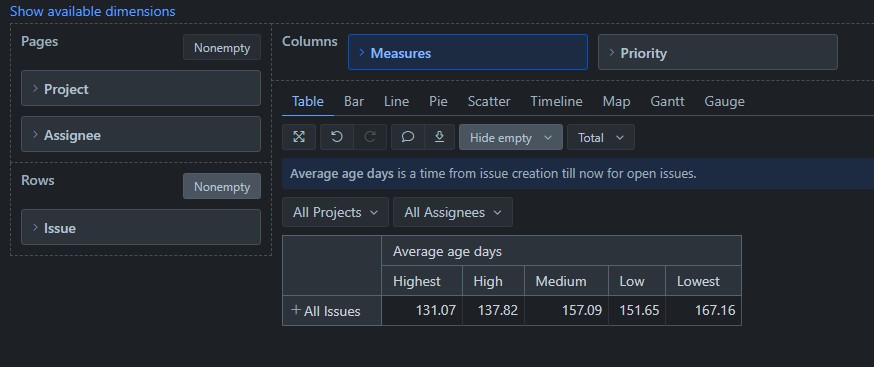Select the cell with value 137.82
Viewport: 874px width, 367px height.
pos(493,311)
